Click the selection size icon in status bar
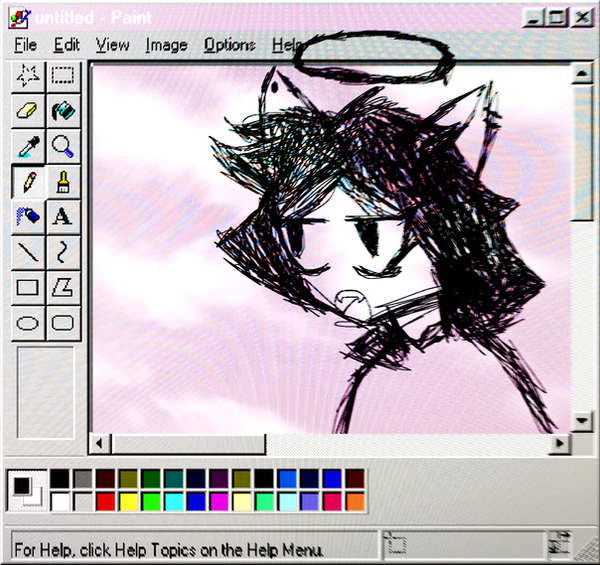The image size is (600, 565). click(559, 544)
